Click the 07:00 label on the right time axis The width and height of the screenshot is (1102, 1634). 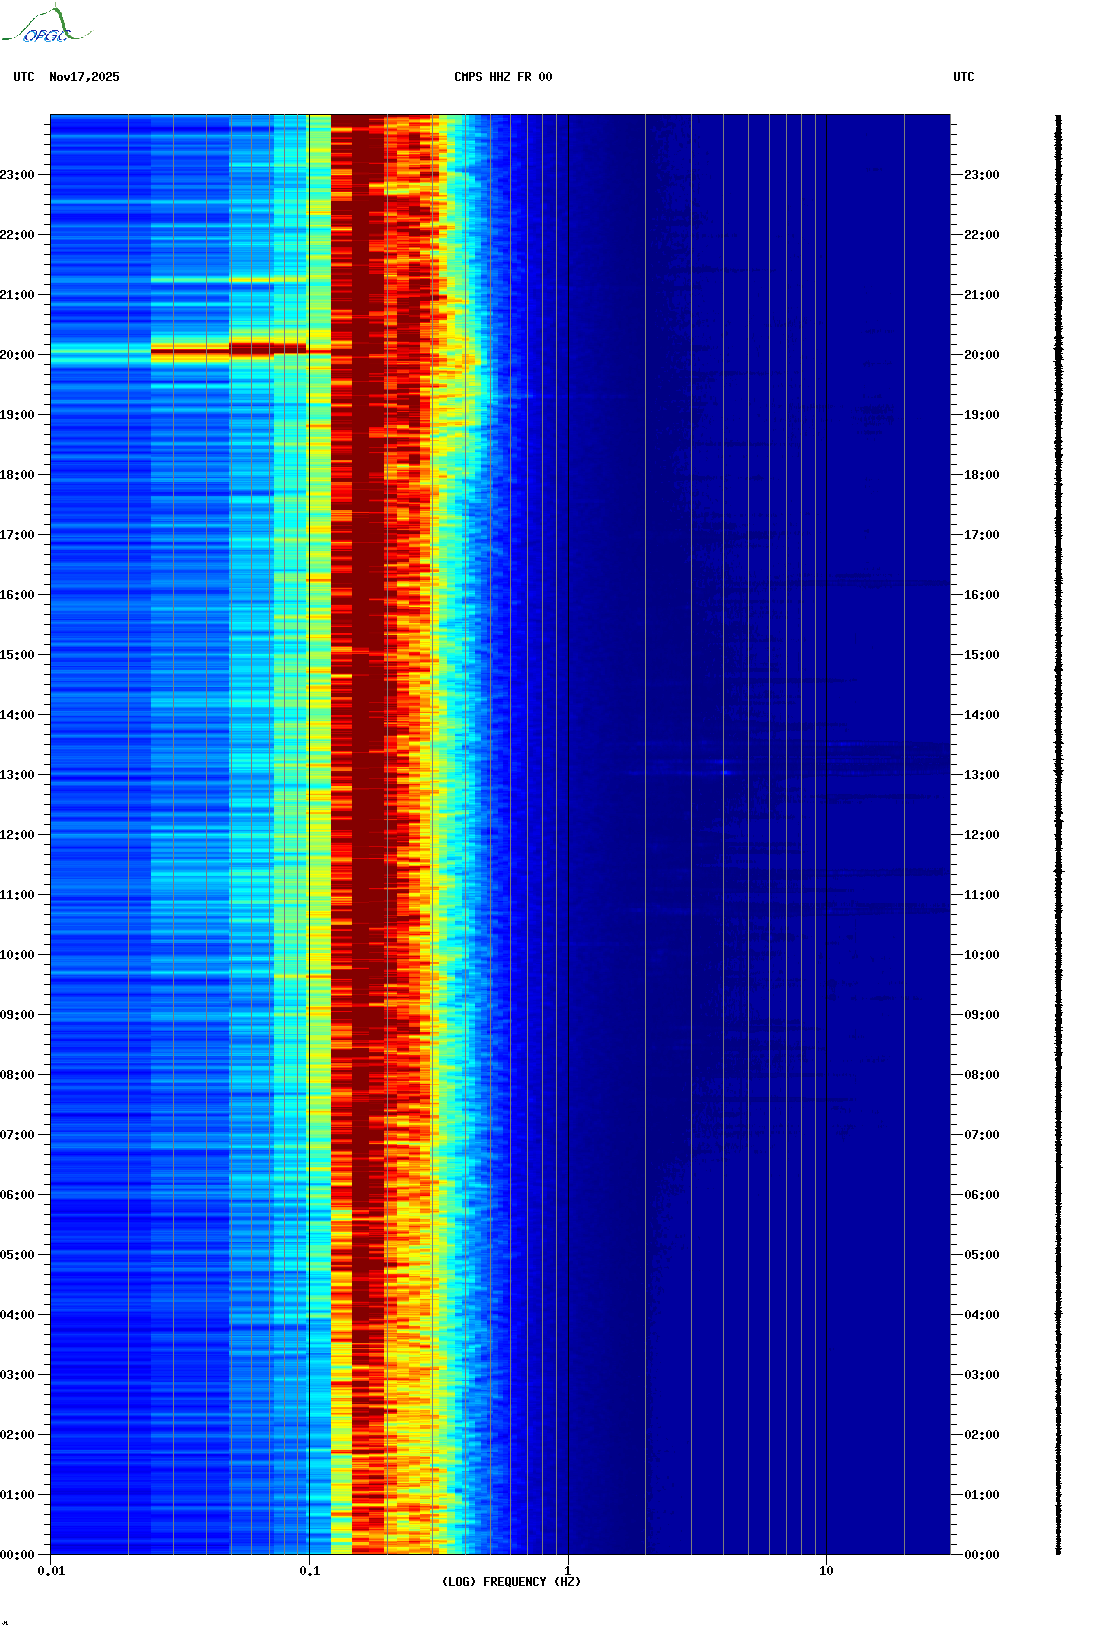(x=982, y=1135)
